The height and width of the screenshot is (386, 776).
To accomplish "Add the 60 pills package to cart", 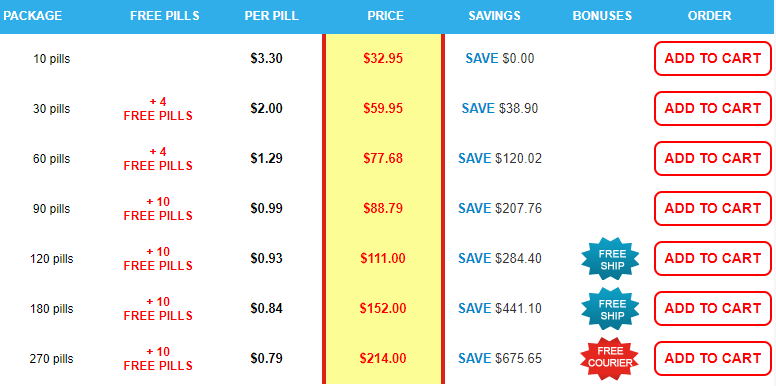I will [713, 158].
